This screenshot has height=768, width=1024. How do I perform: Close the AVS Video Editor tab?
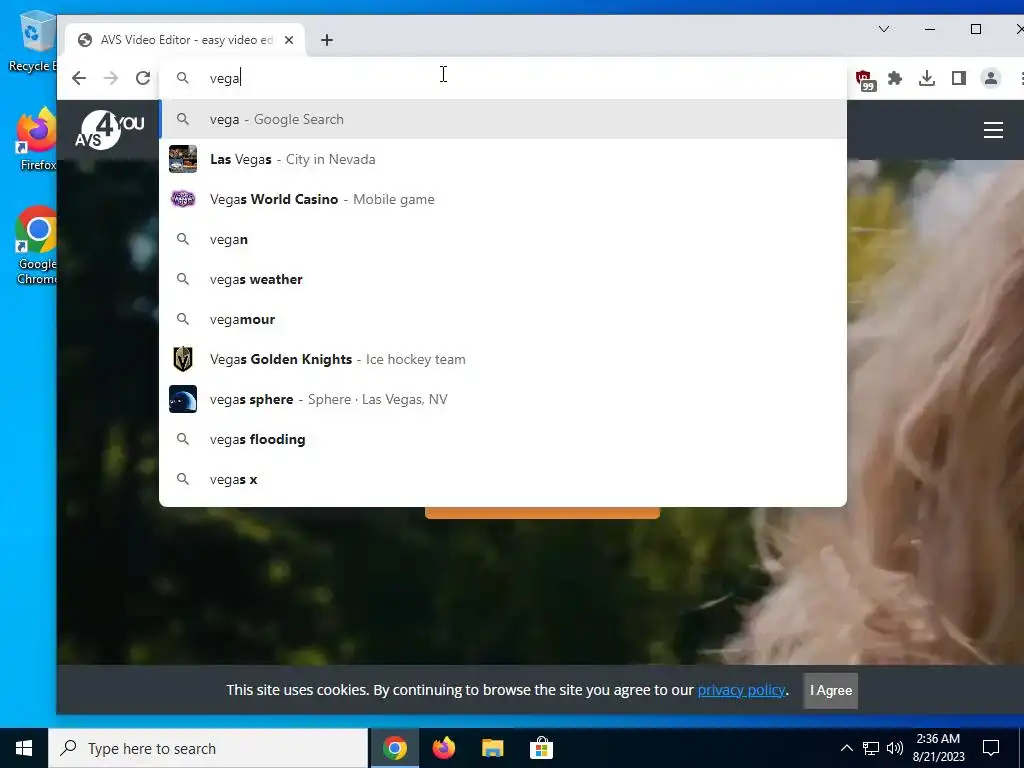pos(289,40)
